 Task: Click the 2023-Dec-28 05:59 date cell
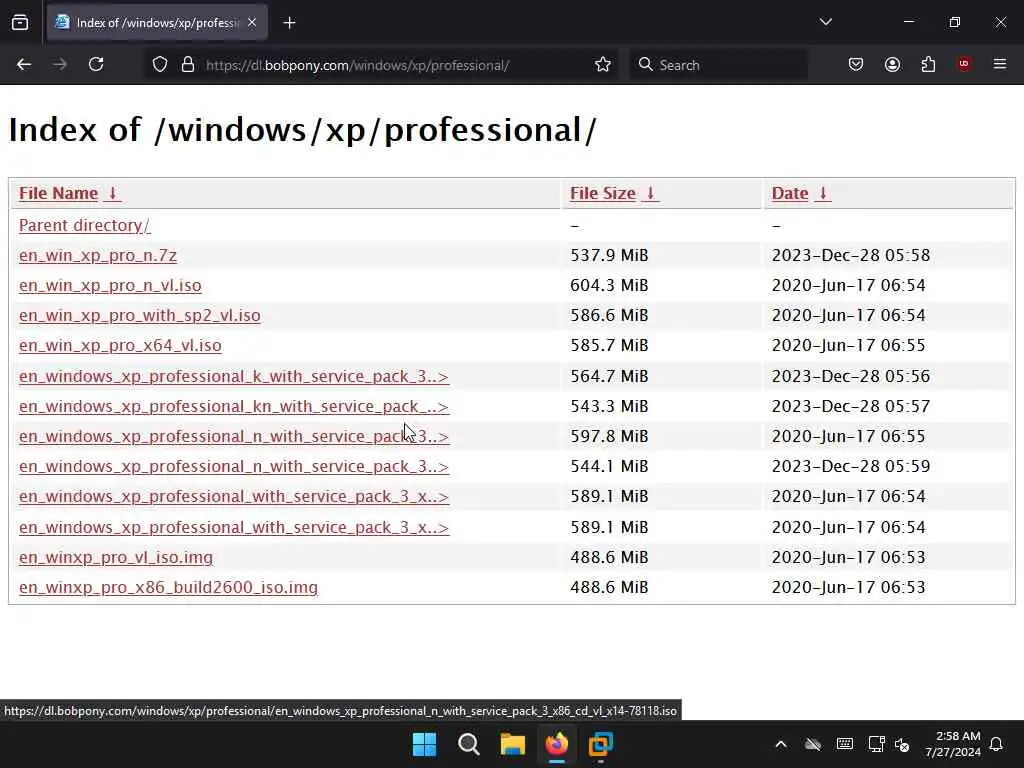click(851, 466)
